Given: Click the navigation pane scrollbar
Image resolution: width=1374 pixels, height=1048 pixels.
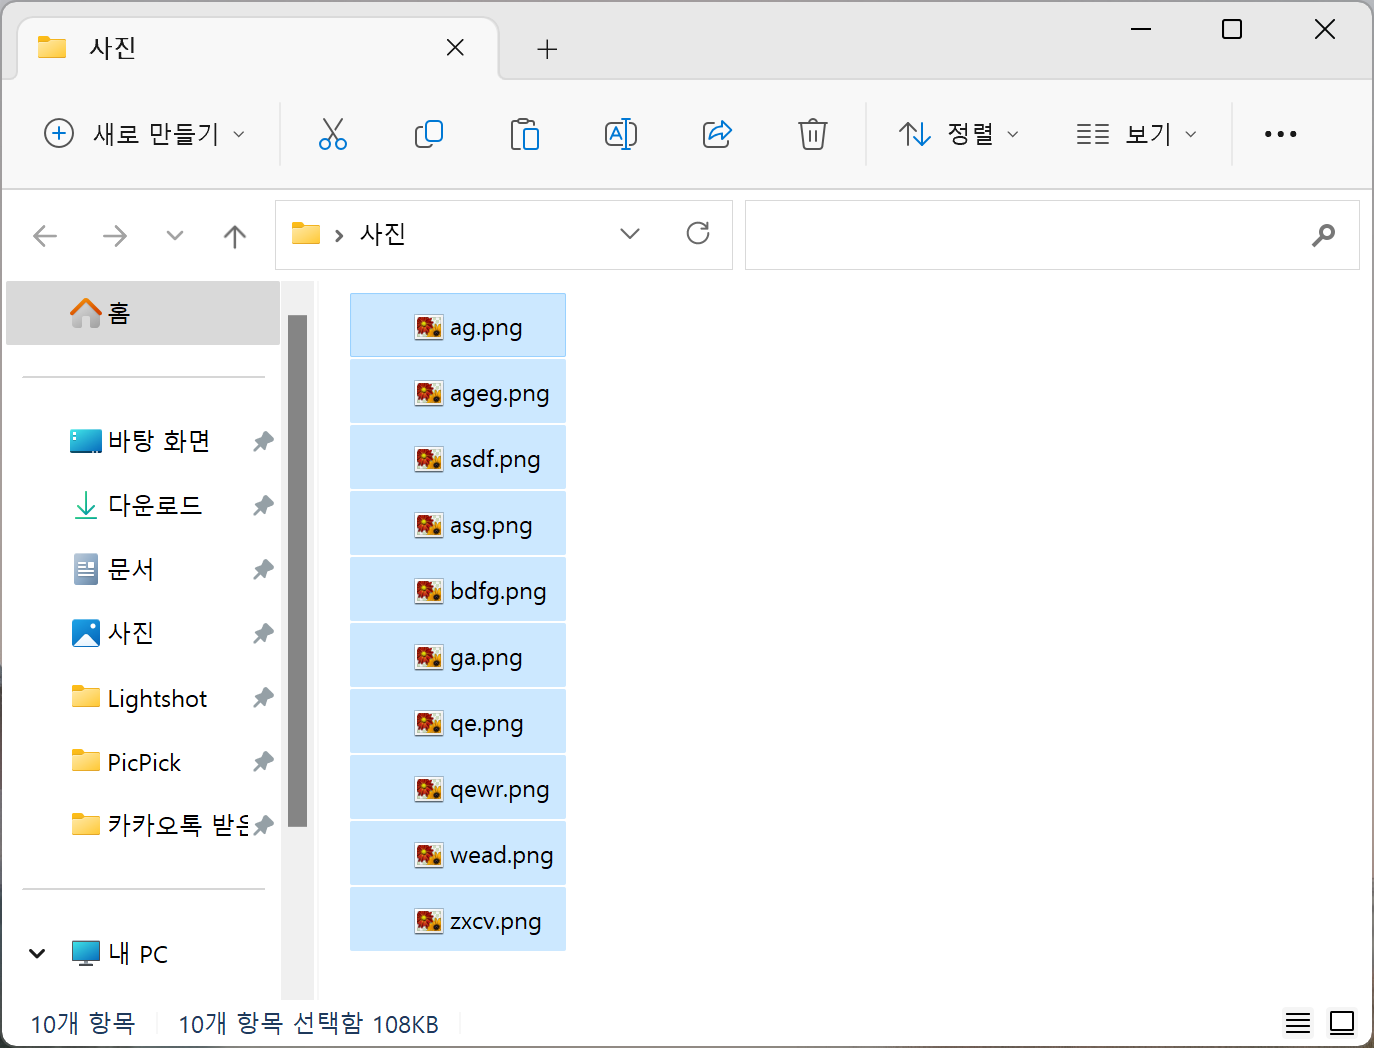Looking at the screenshot, I should [x=297, y=571].
